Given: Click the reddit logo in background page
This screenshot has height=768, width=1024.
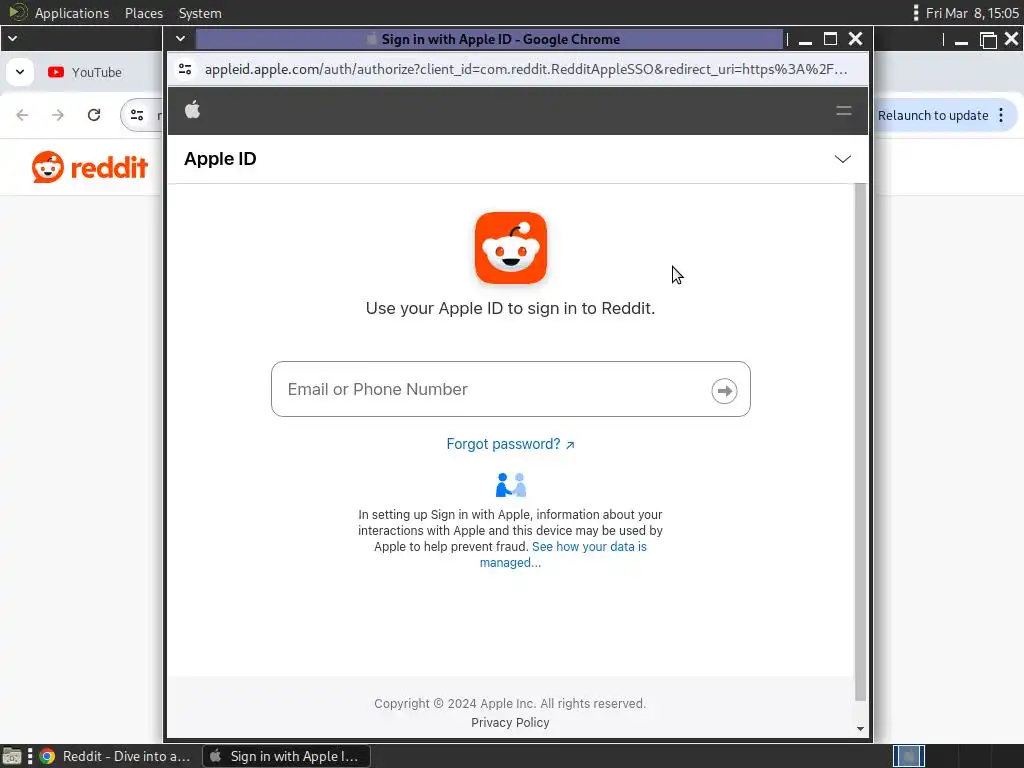Looking at the screenshot, I should click(x=89, y=167).
